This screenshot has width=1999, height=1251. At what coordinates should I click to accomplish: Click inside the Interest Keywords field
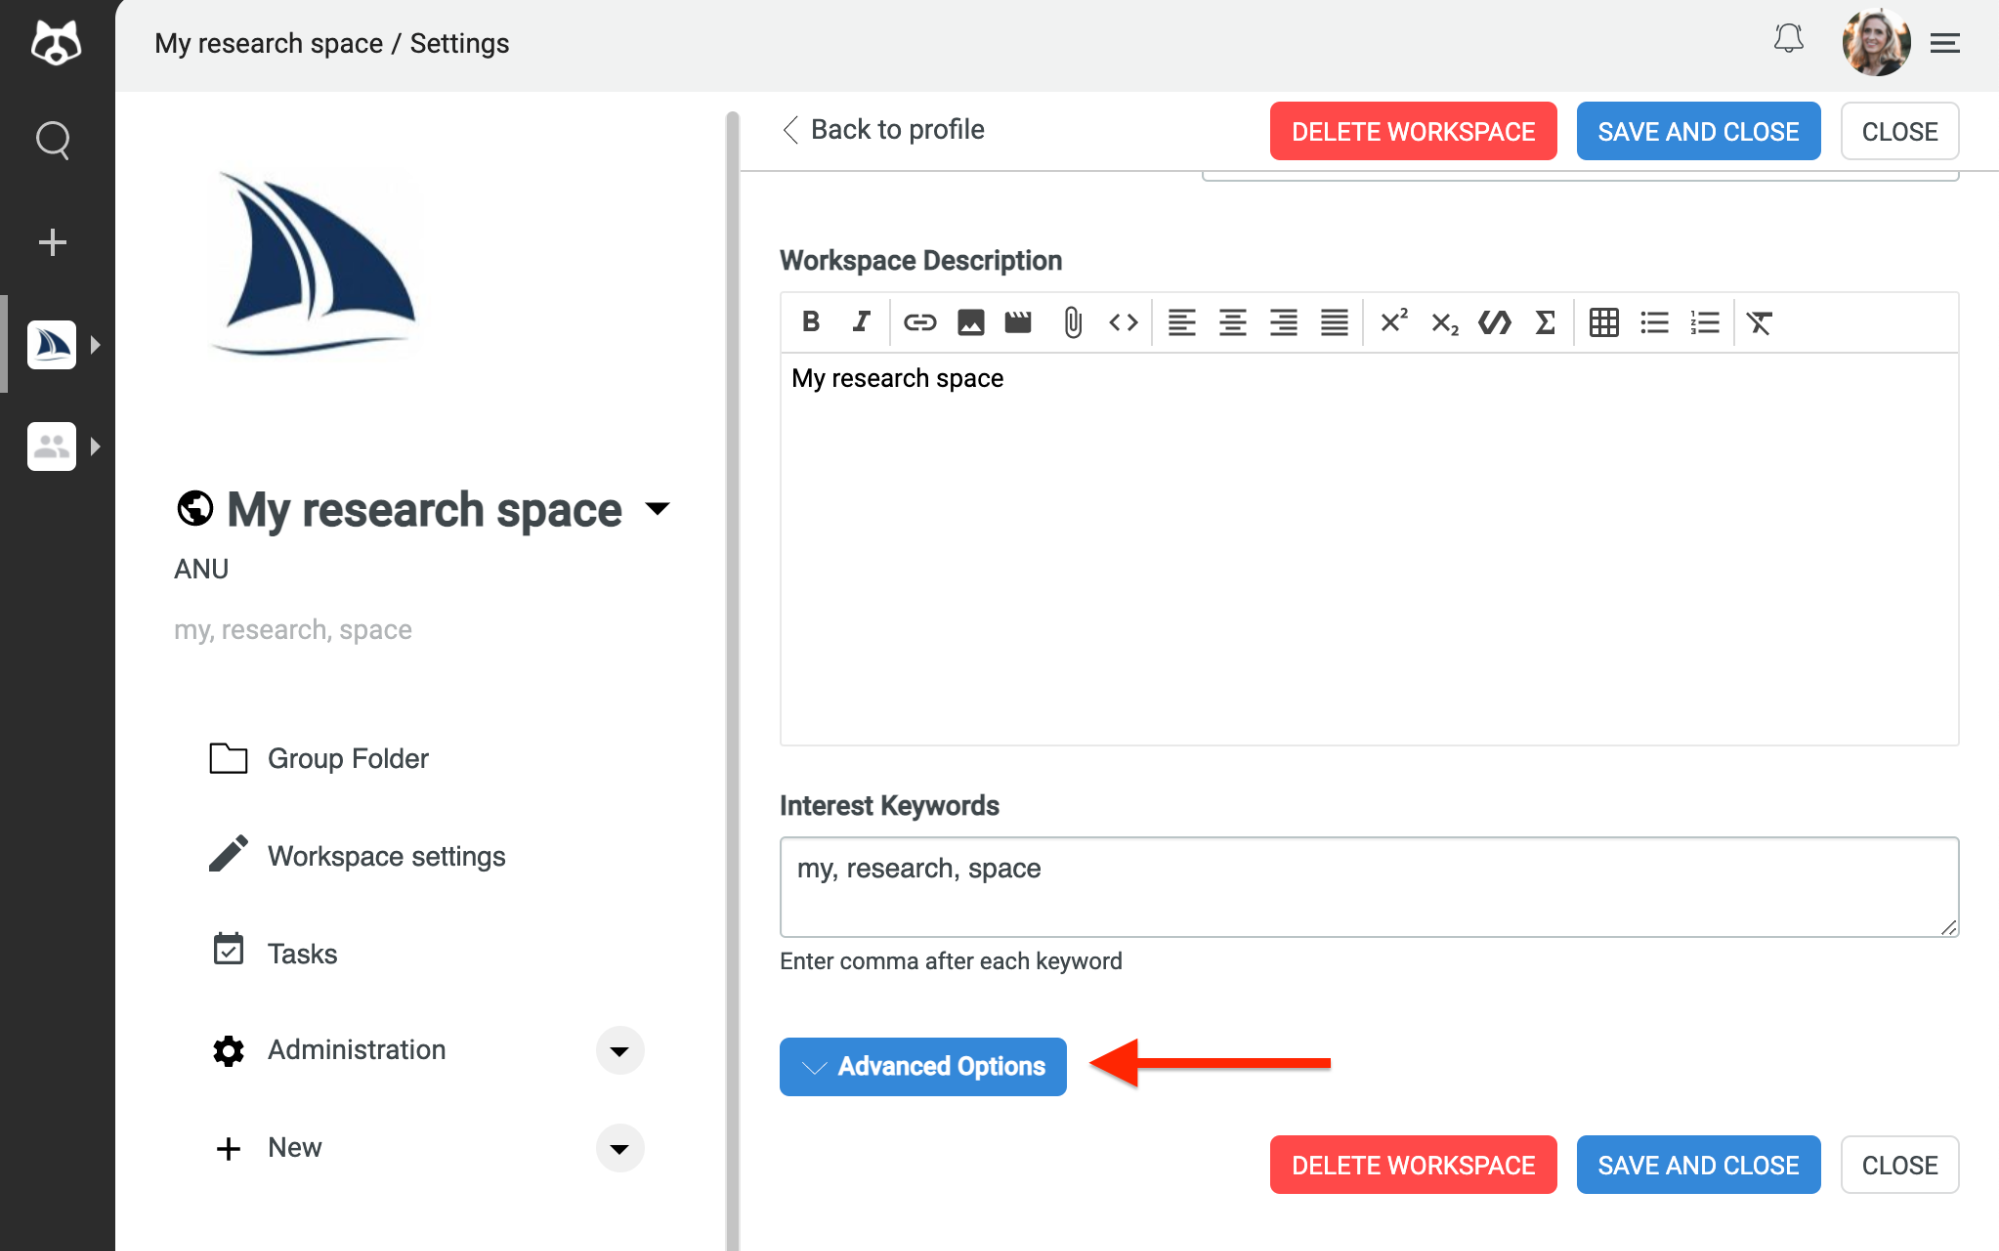pos(1367,886)
